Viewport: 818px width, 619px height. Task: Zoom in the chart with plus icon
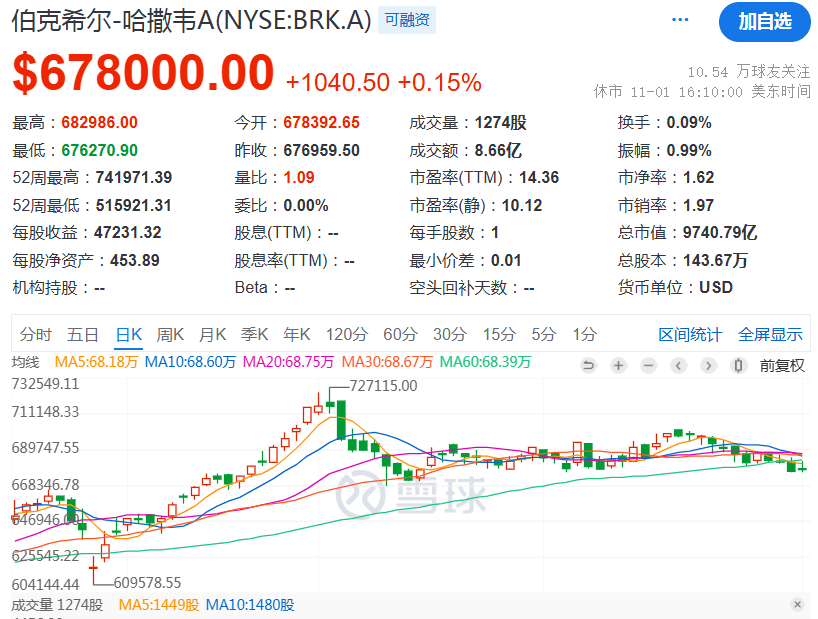(x=618, y=366)
